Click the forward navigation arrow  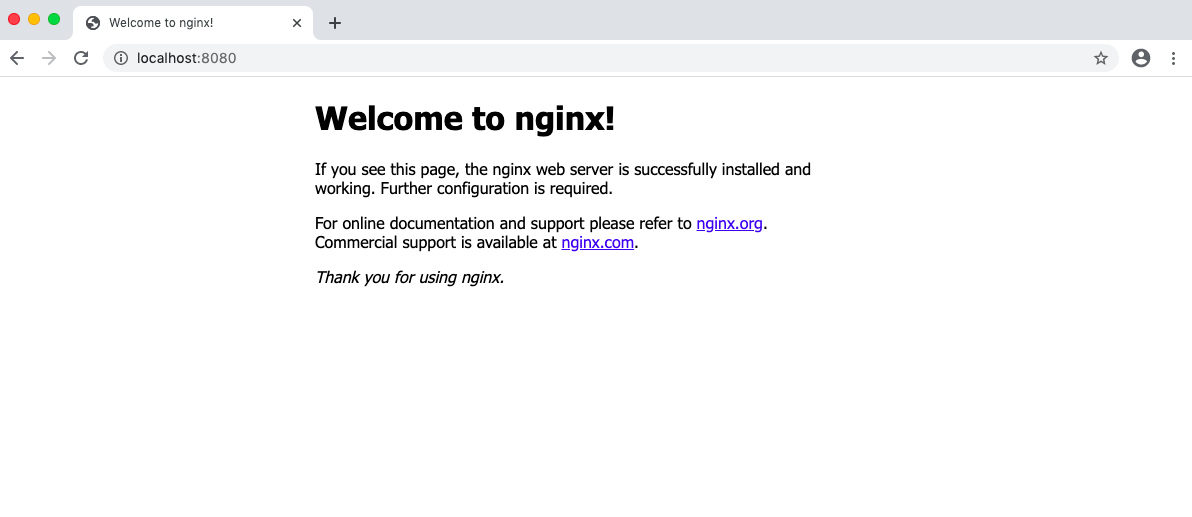click(x=49, y=58)
